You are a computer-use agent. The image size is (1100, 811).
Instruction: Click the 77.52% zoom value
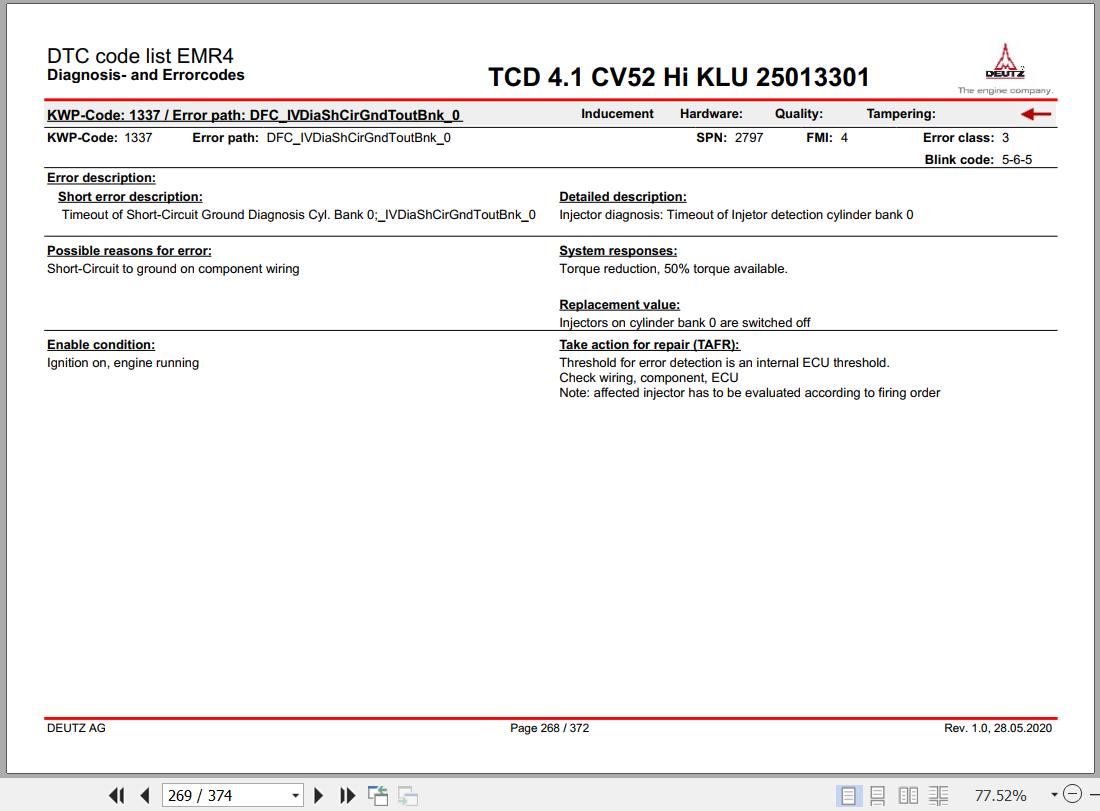1000,796
